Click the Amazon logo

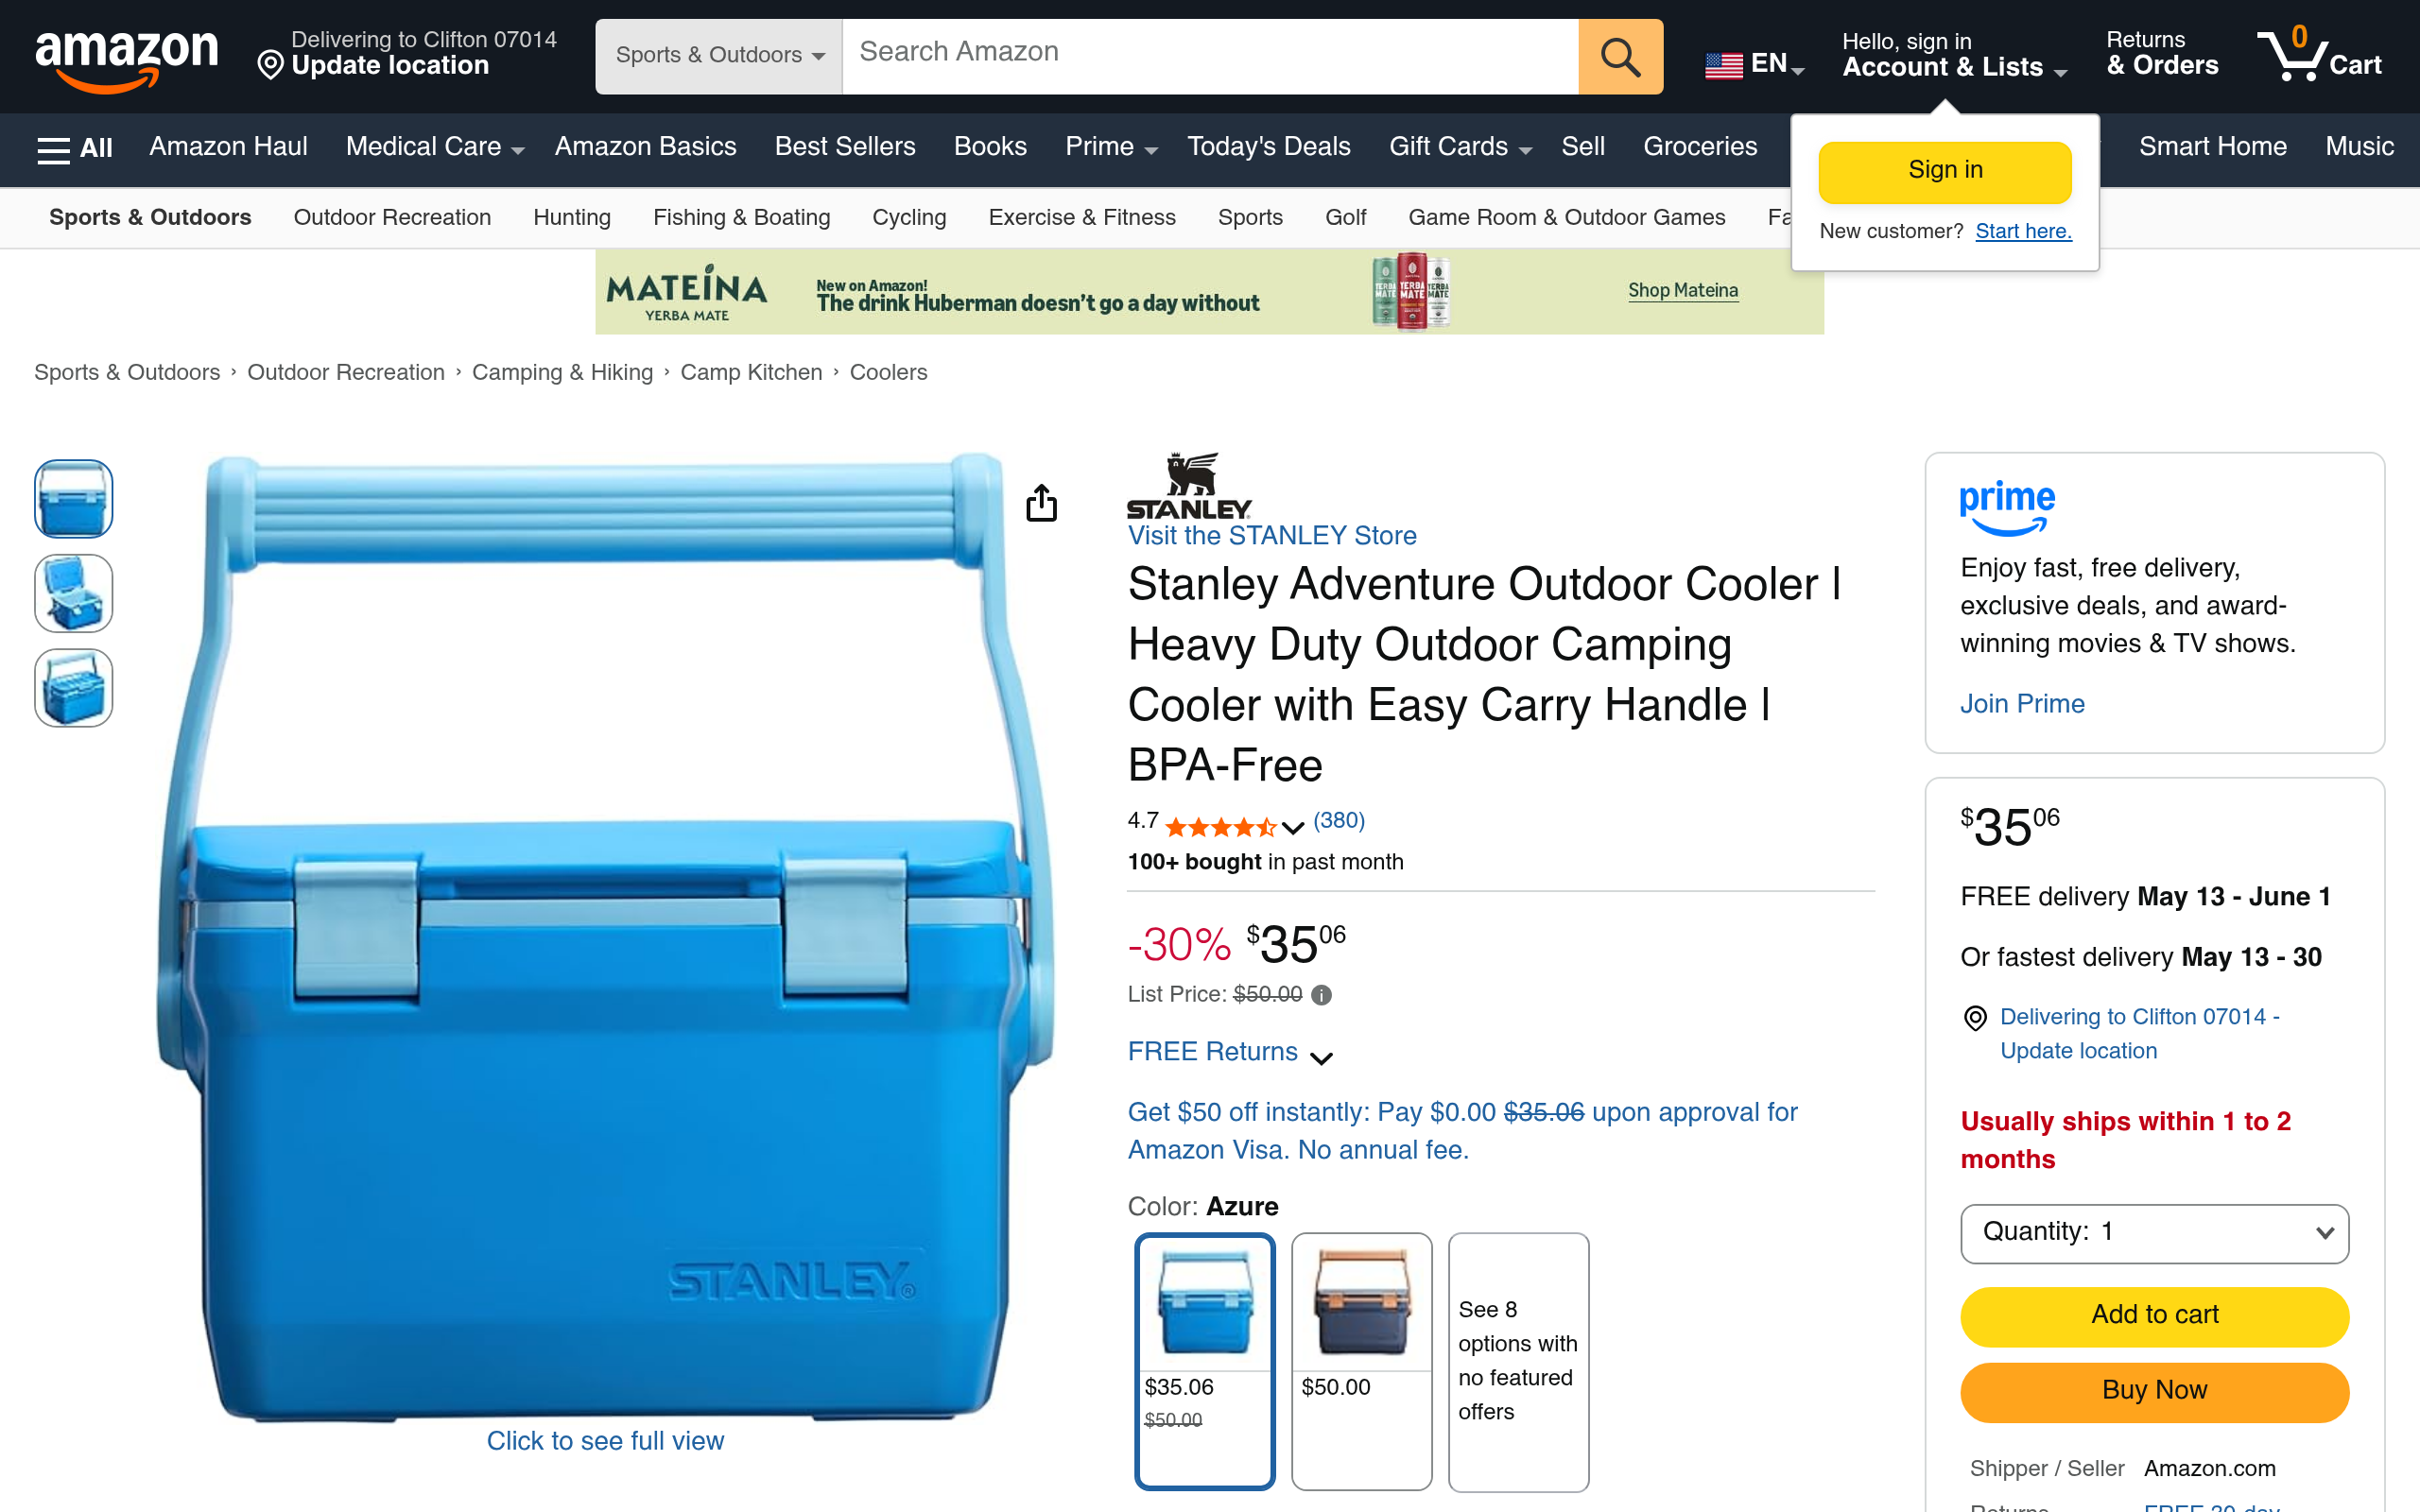[126, 58]
